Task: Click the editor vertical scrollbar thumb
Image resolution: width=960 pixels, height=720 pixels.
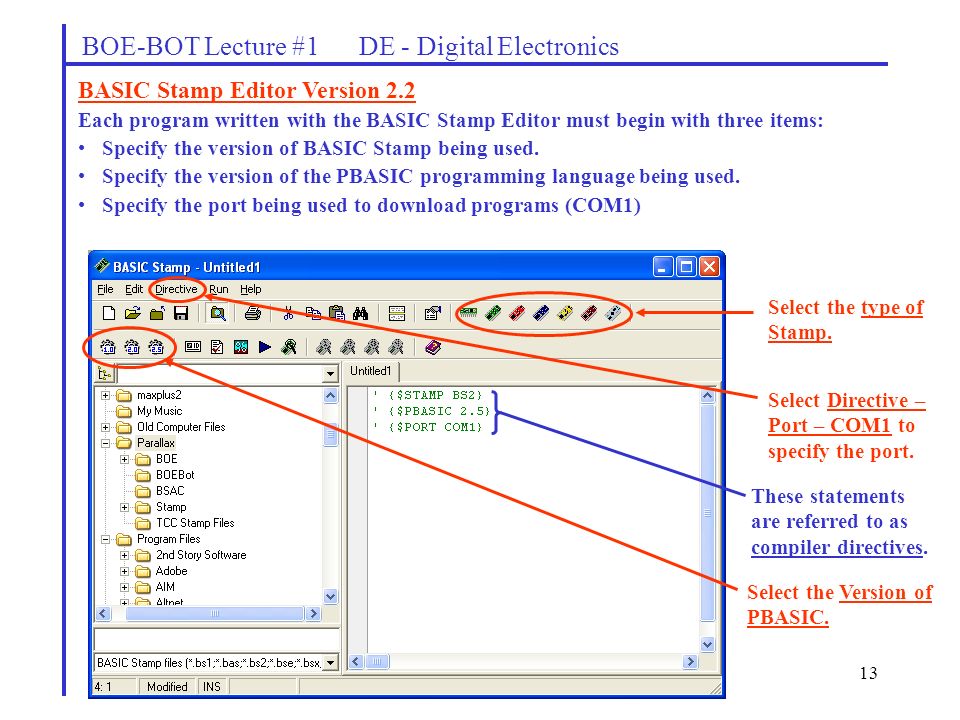Action: [707, 512]
